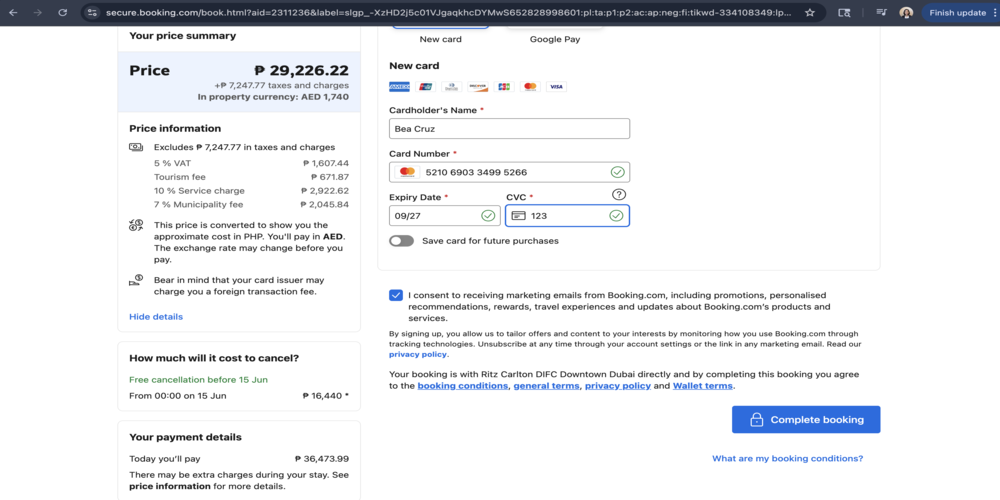Click the foreign transaction fee icon
Screen dimensions: 1000x500
(x=136, y=279)
